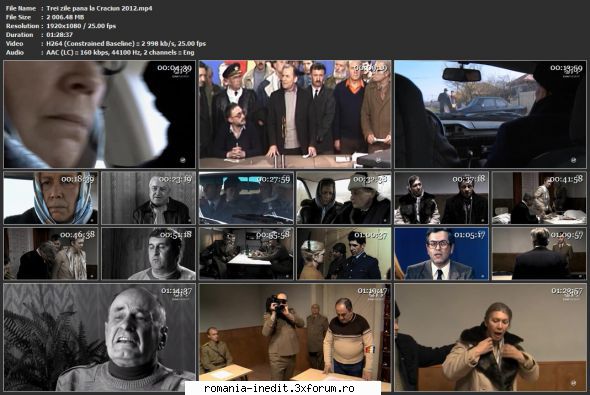590x395 pixels.
Task: Select the thumbnail timestamped 00:32:38
Action: [344, 198]
